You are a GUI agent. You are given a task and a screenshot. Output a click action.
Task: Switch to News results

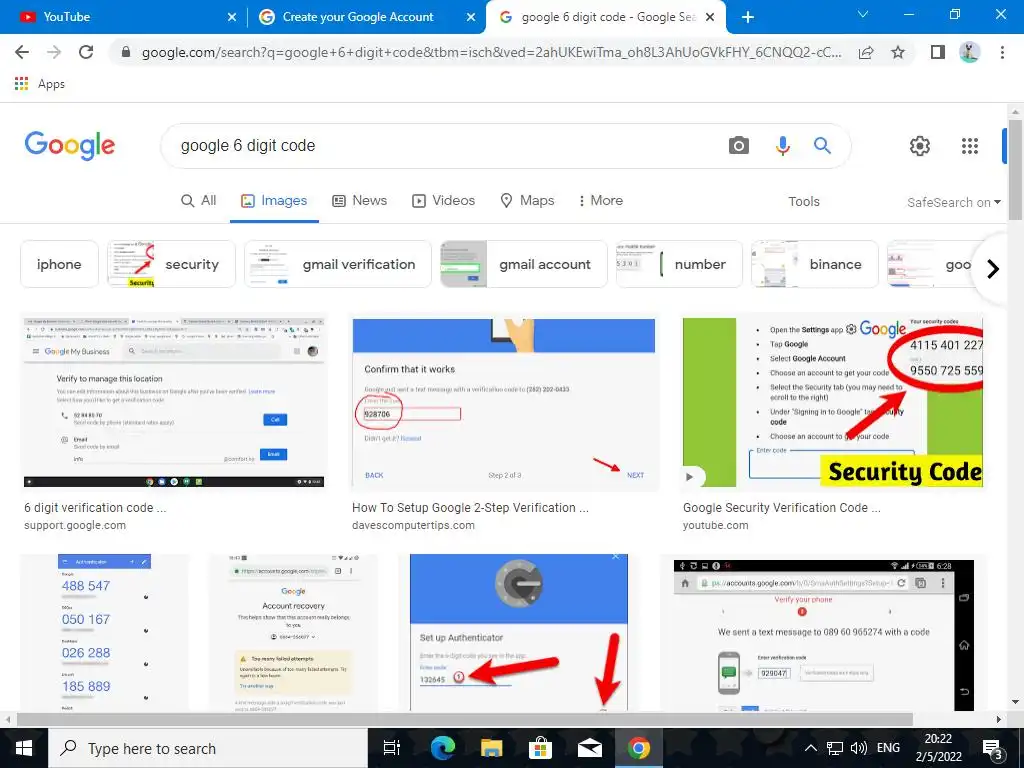pyautogui.click(x=360, y=200)
